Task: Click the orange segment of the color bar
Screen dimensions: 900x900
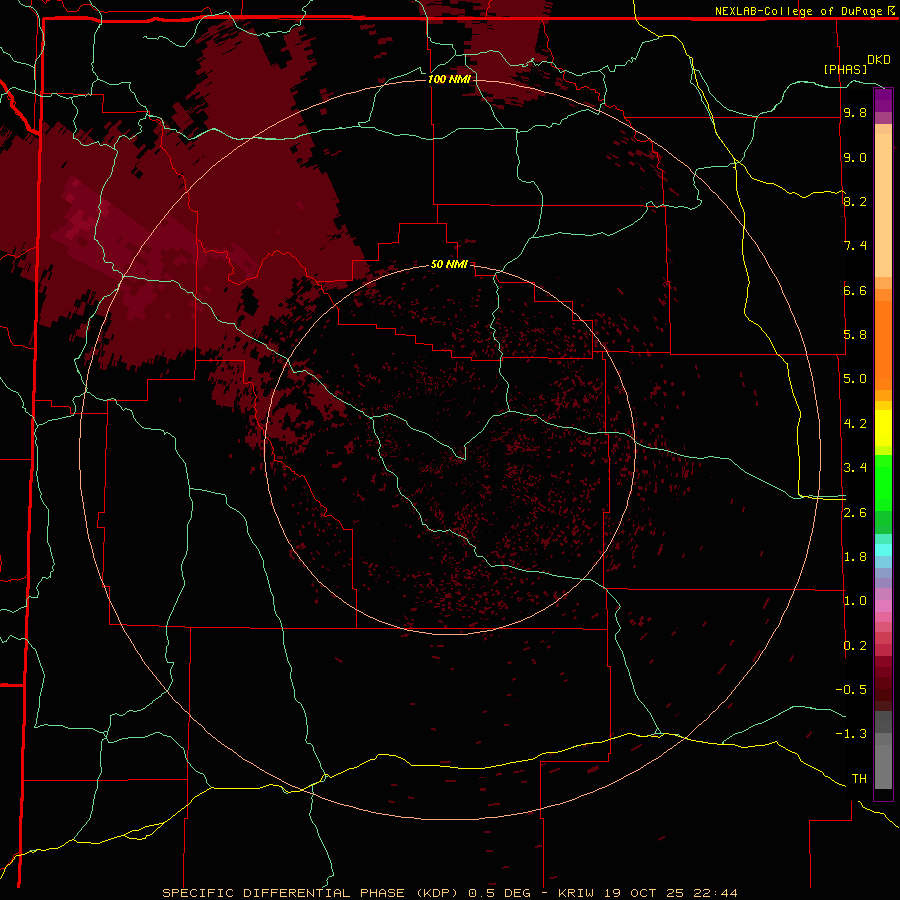Action: [x=883, y=345]
